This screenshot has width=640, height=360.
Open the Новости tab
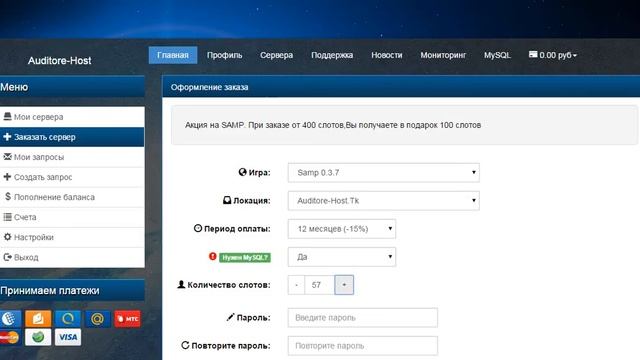tap(387, 55)
